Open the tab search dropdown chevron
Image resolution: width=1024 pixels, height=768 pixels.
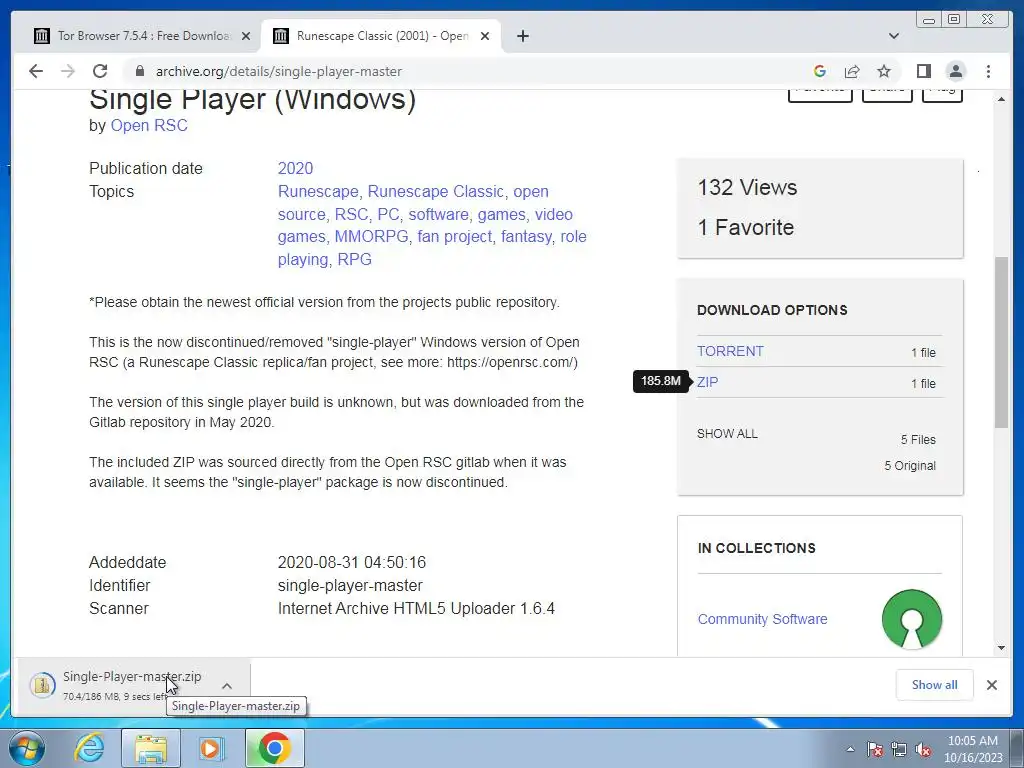(x=894, y=36)
